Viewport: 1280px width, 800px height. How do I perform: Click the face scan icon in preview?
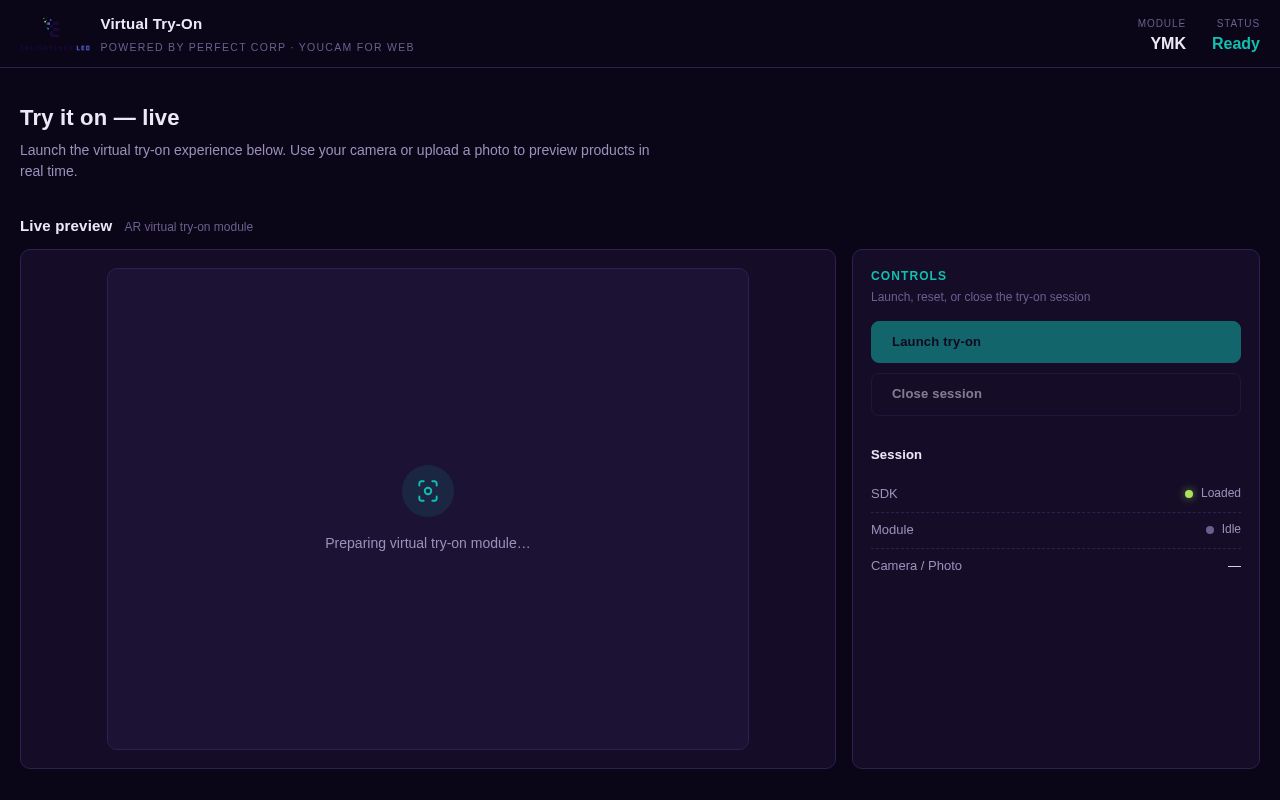click(x=428, y=491)
